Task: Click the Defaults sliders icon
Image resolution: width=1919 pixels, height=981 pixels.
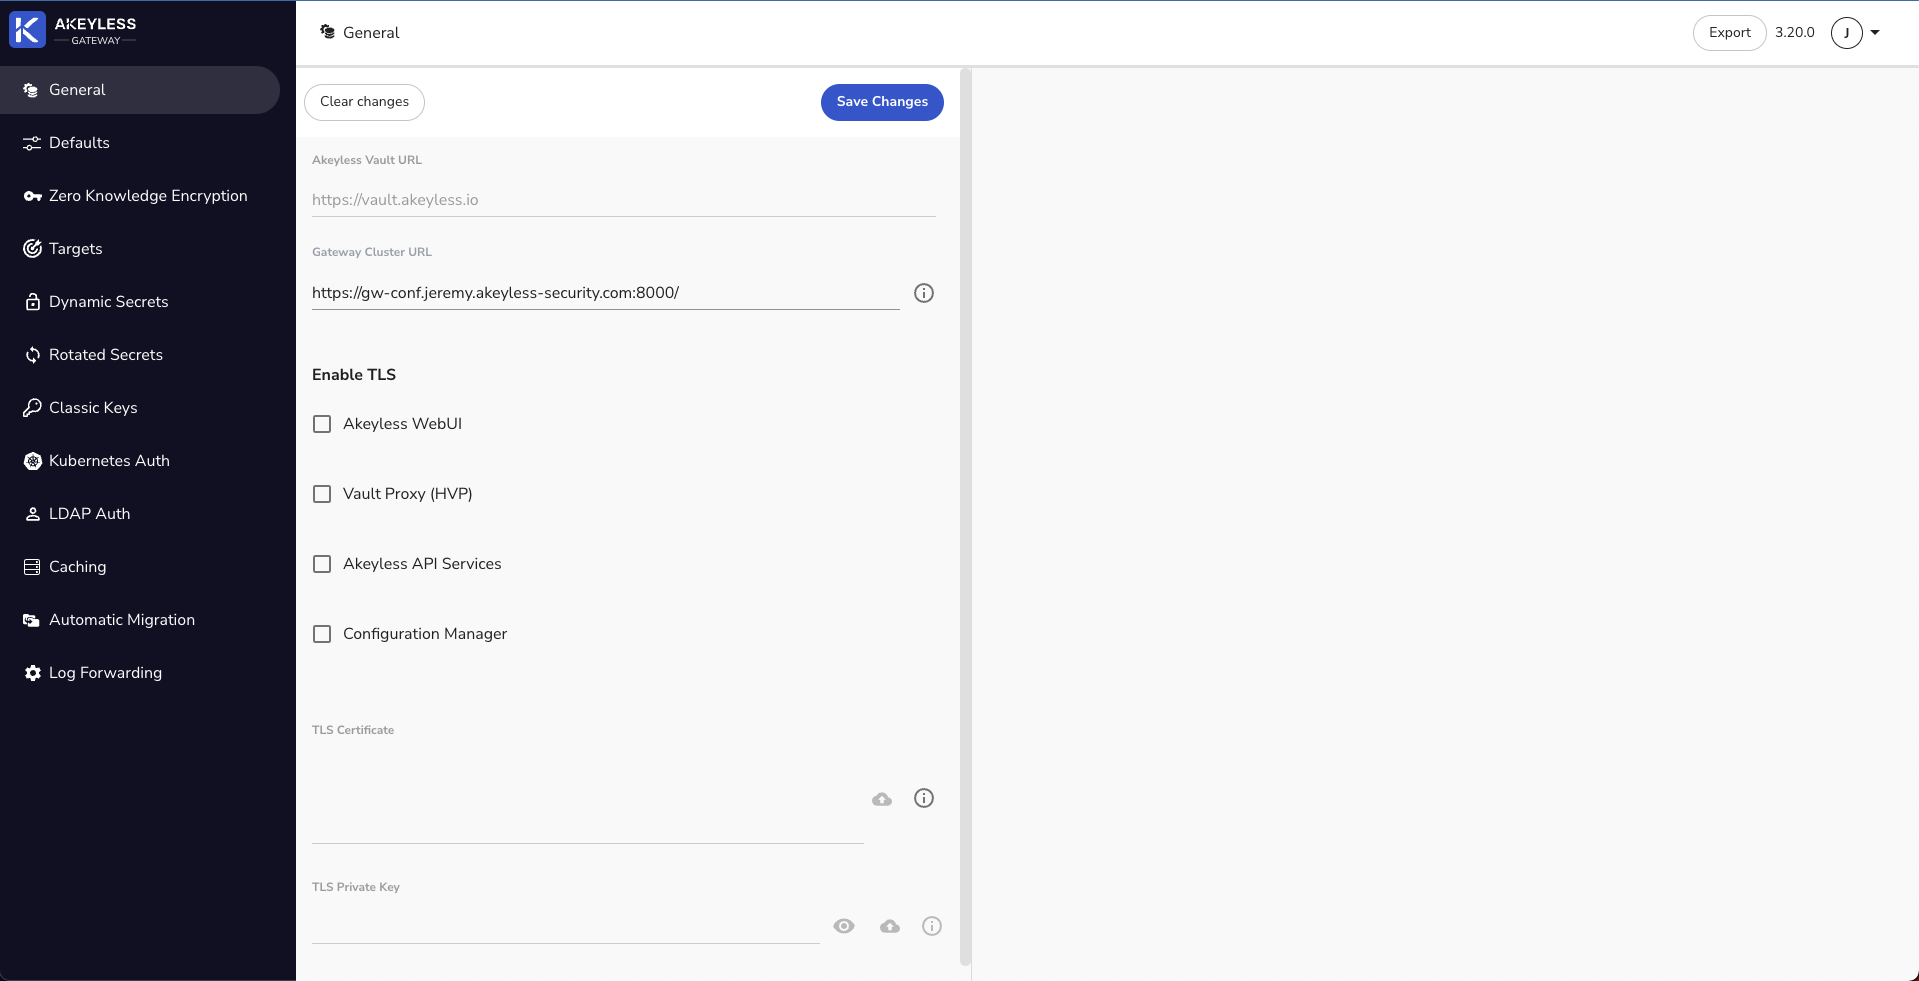Action: [32, 143]
